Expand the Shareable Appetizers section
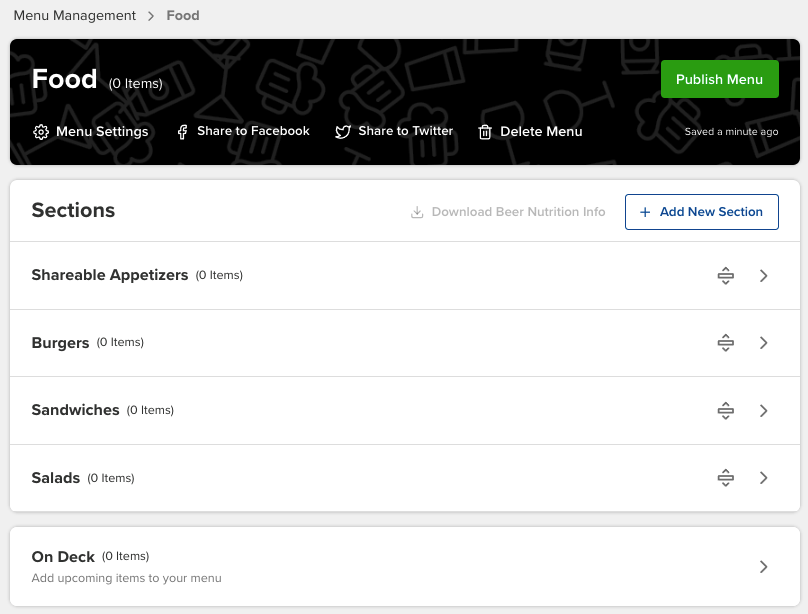Image resolution: width=808 pixels, height=614 pixels. pyautogui.click(x=763, y=276)
